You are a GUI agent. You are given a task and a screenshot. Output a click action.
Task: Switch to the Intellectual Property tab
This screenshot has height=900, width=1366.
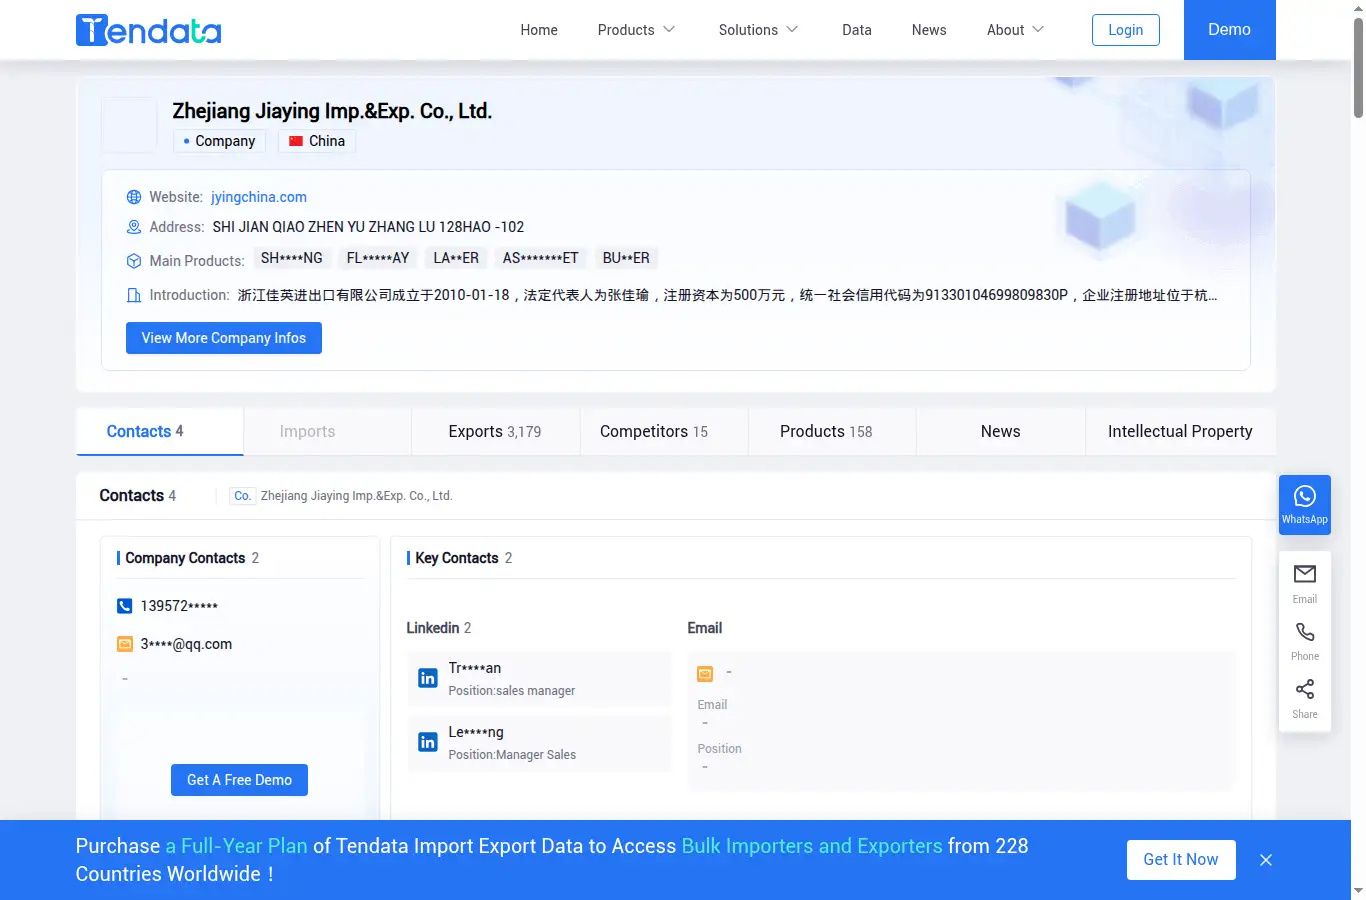click(1180, 431)
